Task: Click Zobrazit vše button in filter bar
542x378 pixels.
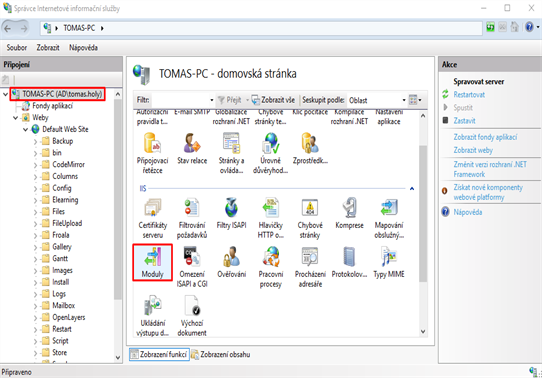Action: 273,100
